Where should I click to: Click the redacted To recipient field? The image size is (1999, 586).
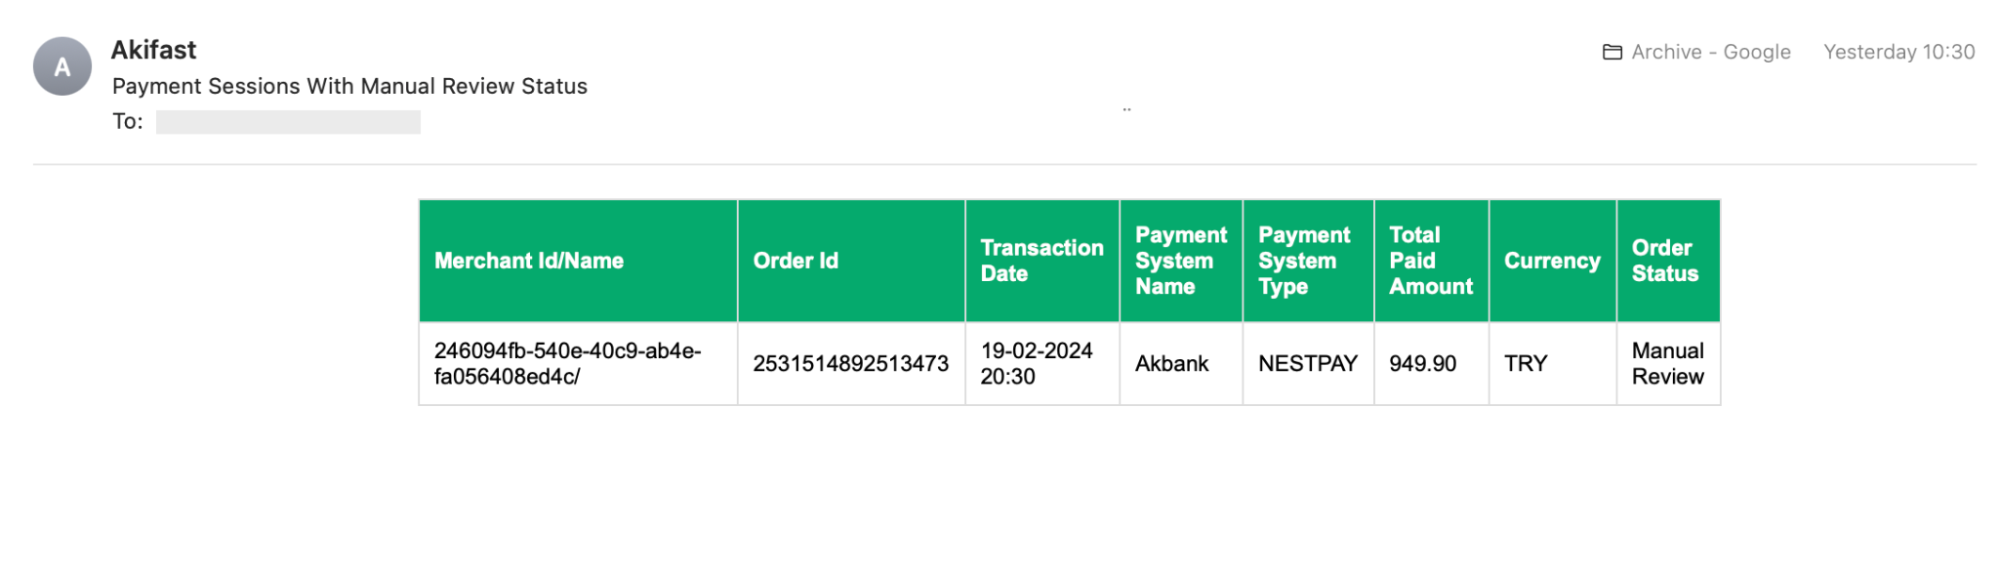point(288,122)
